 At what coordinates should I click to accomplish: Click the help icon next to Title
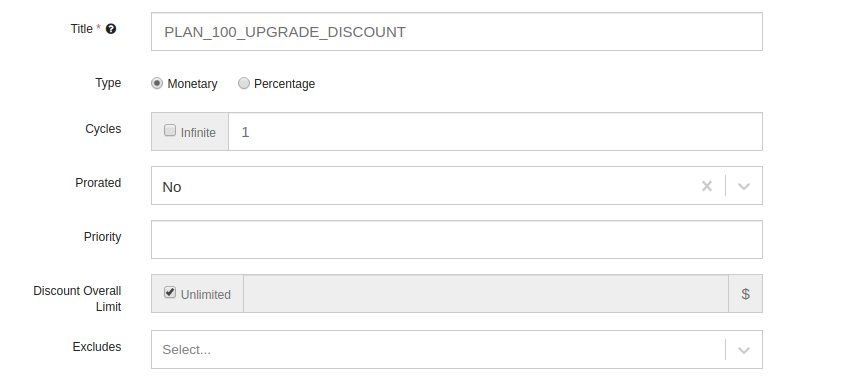pos(111,29)
